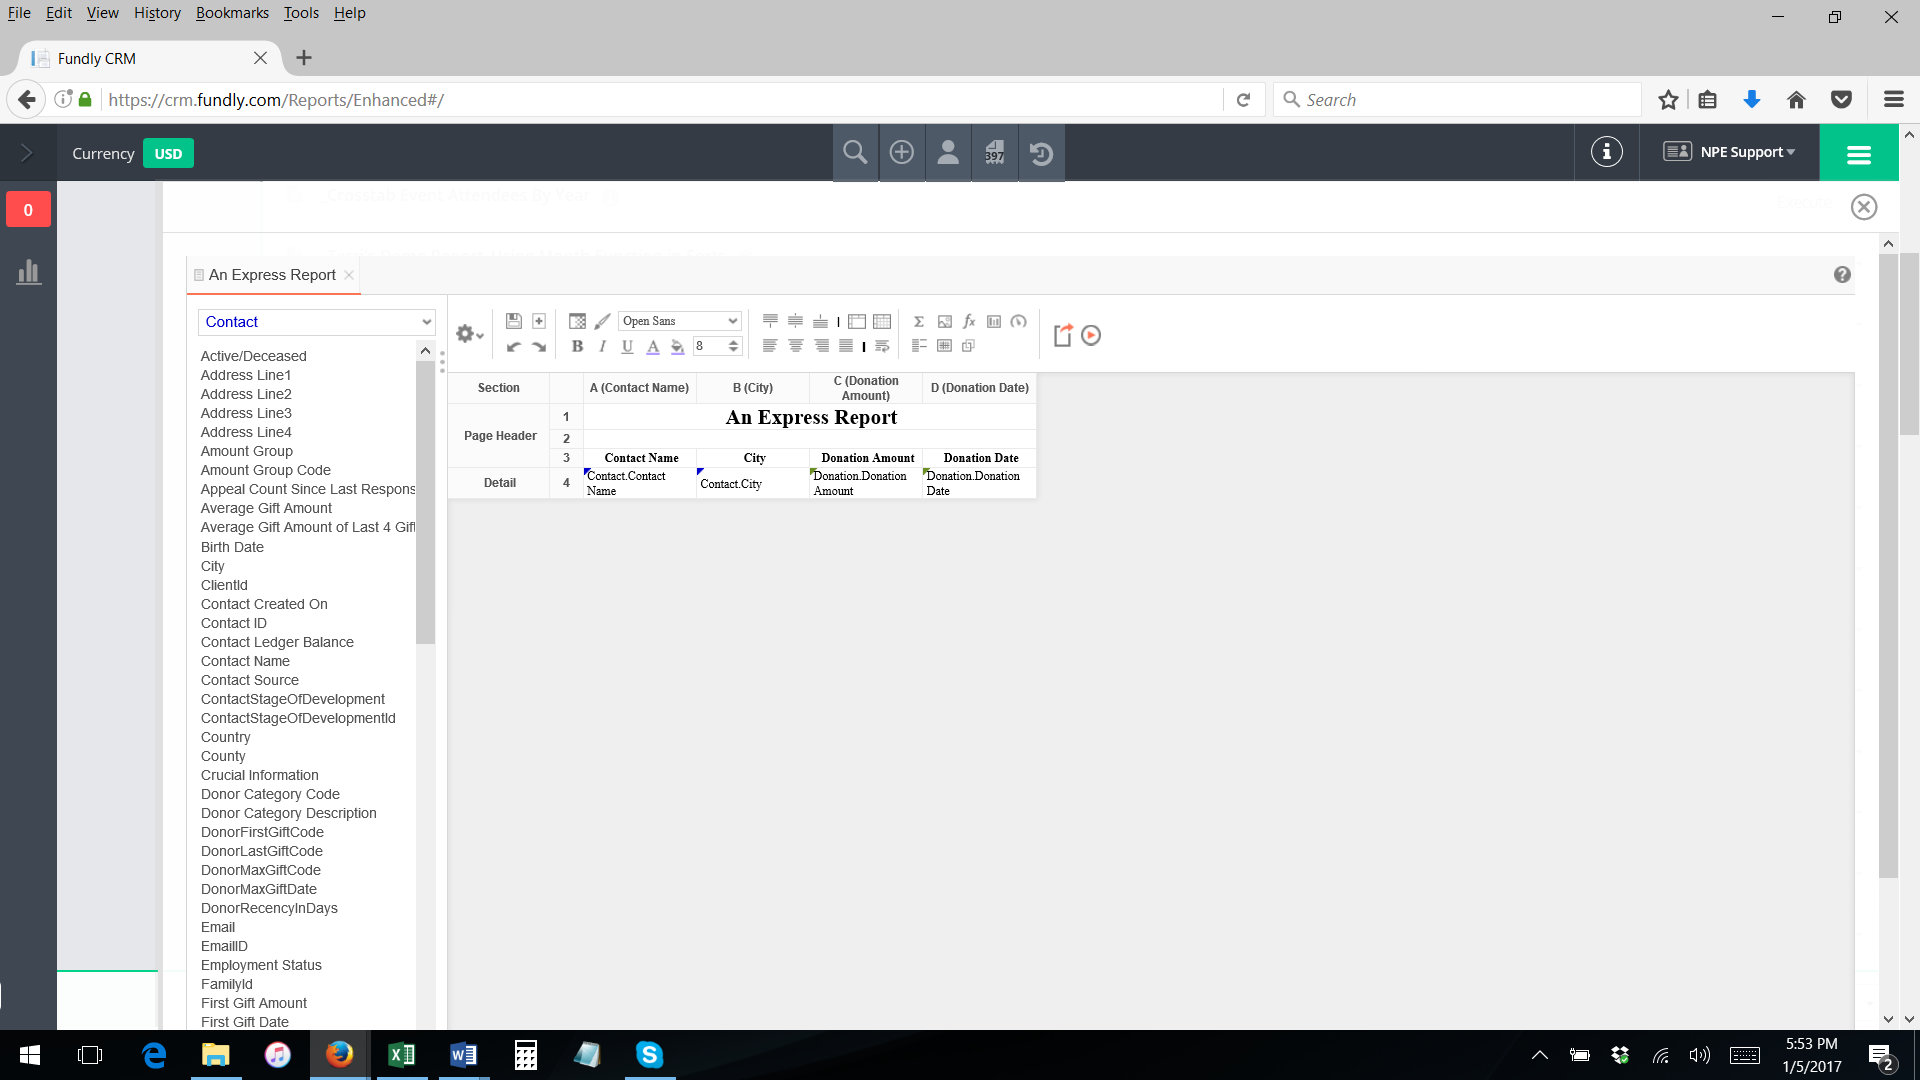Click the An Express Report tab
This screenshot has height=1080, width=1920.
(x=272, y=274)
